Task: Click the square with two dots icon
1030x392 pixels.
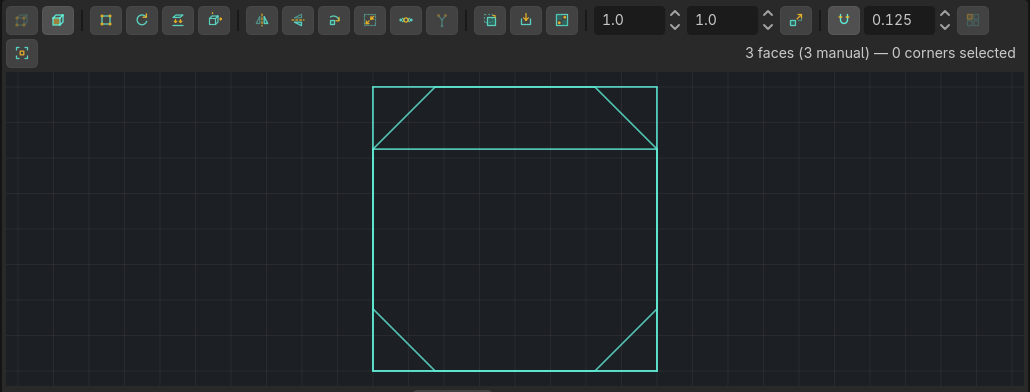Action: point(562,20)
